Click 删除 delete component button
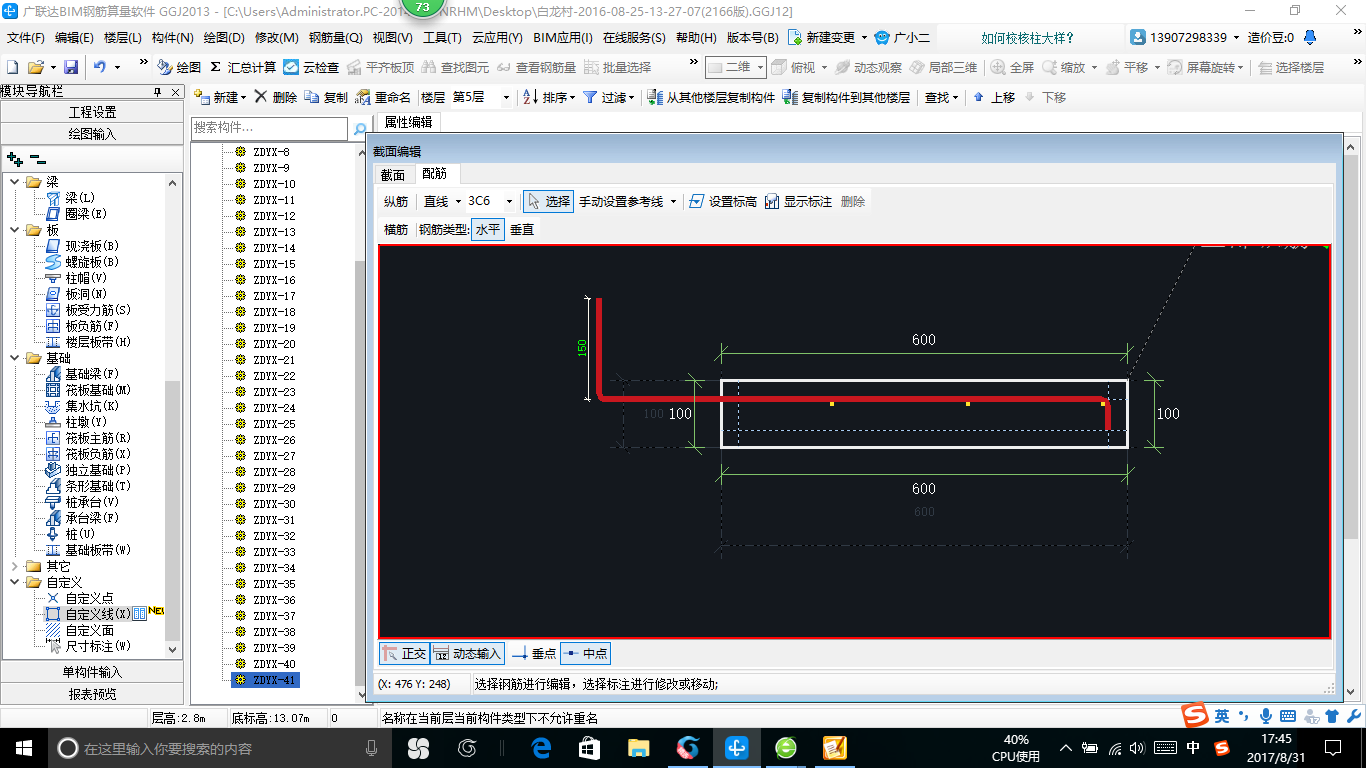Viewport: 1366px width, 768px height. click(275, 97)
